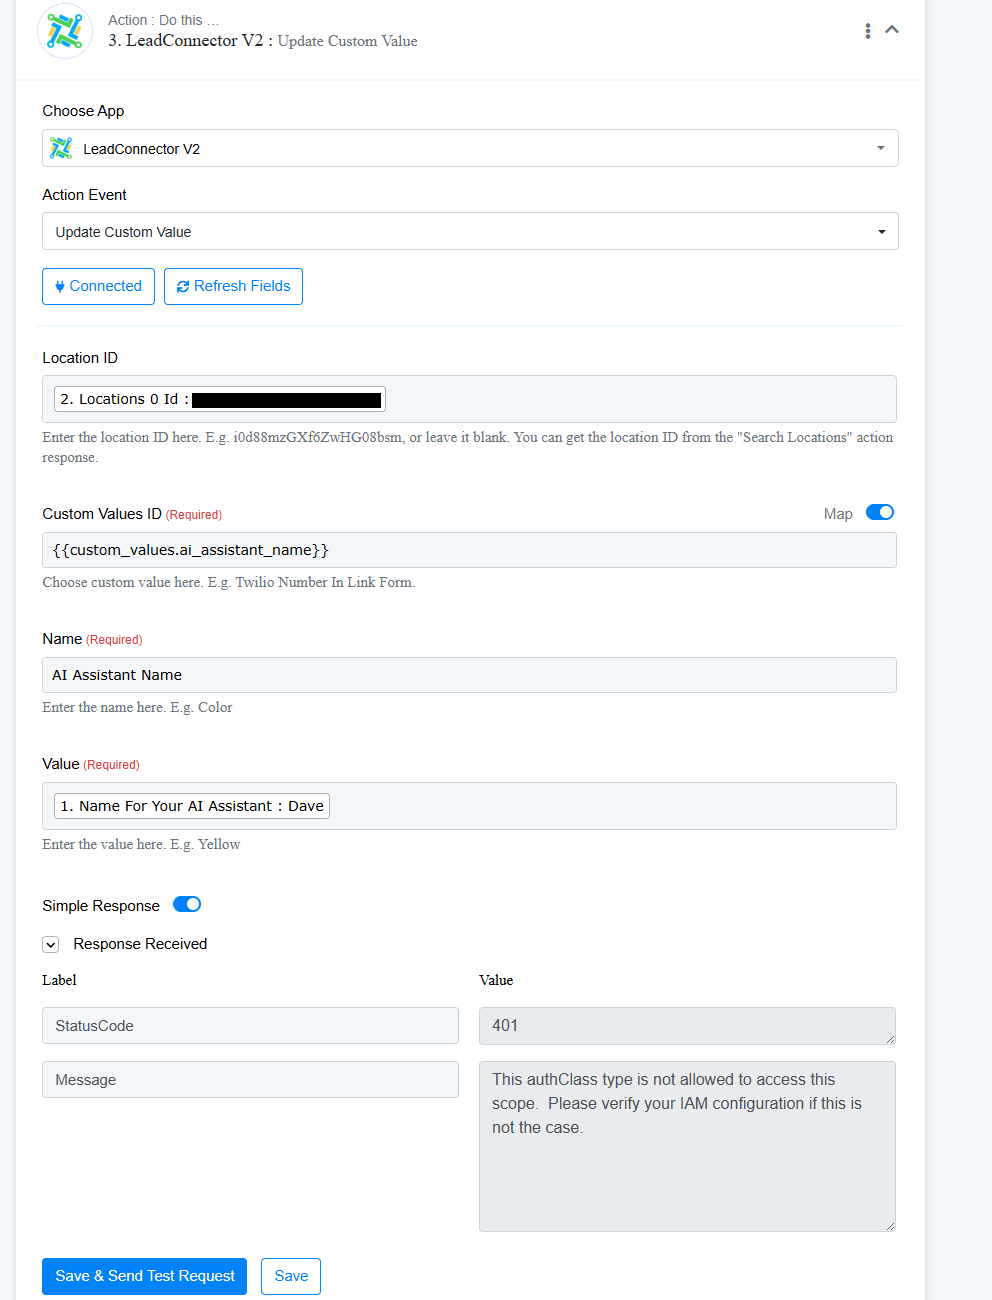Click into the Location ID field
992x1300 pixels.
(x=469, y=399)
